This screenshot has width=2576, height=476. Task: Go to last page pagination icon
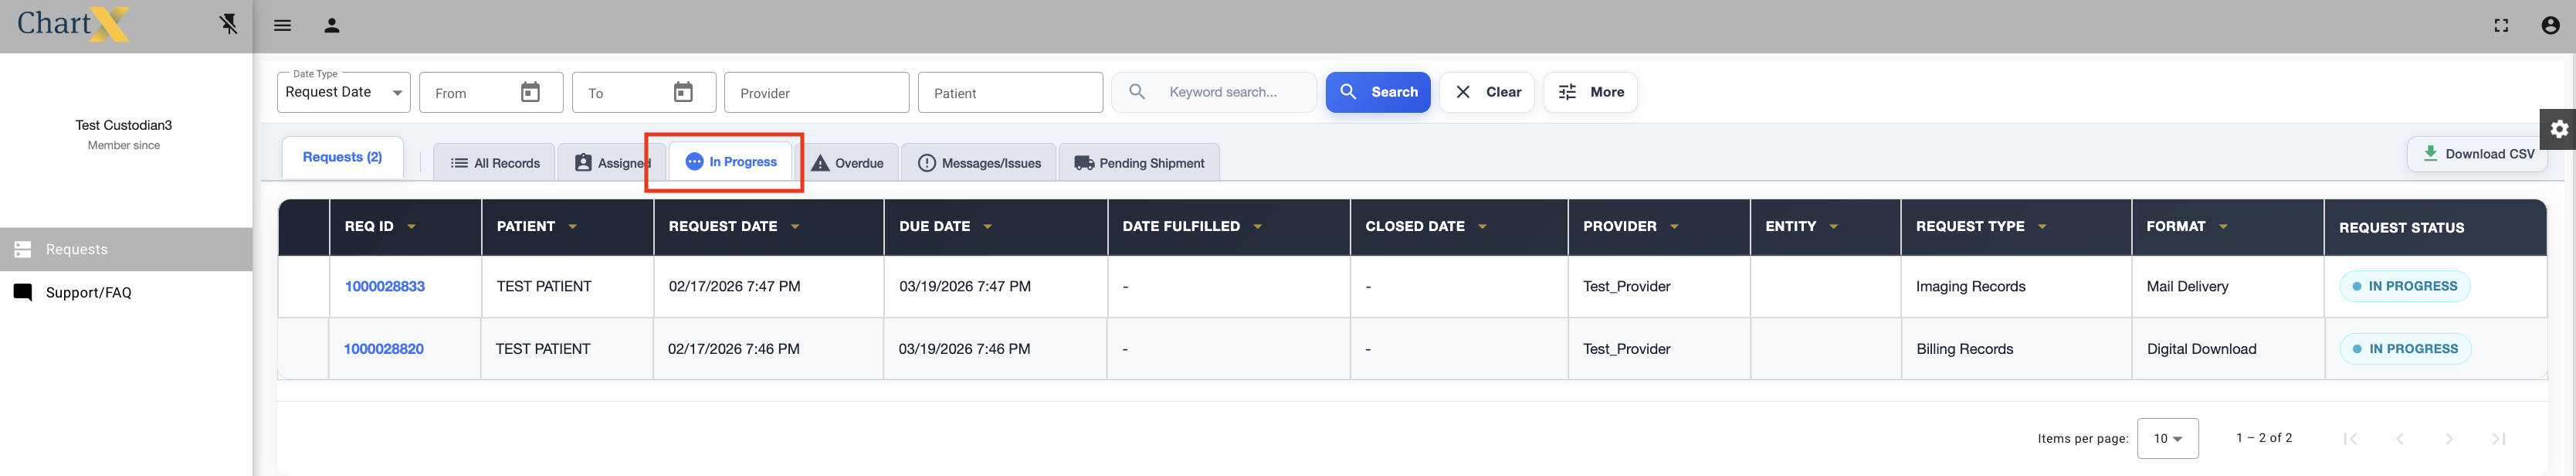[2498, 438]
